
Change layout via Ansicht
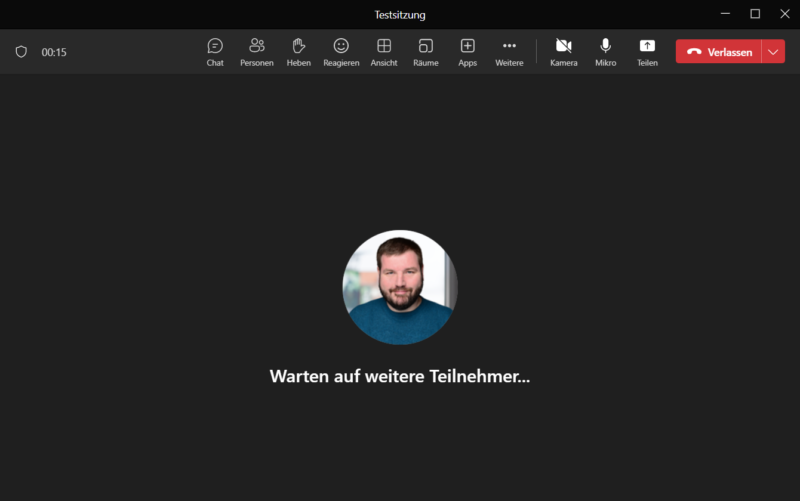pyautogui.click(x=384, y=52)
